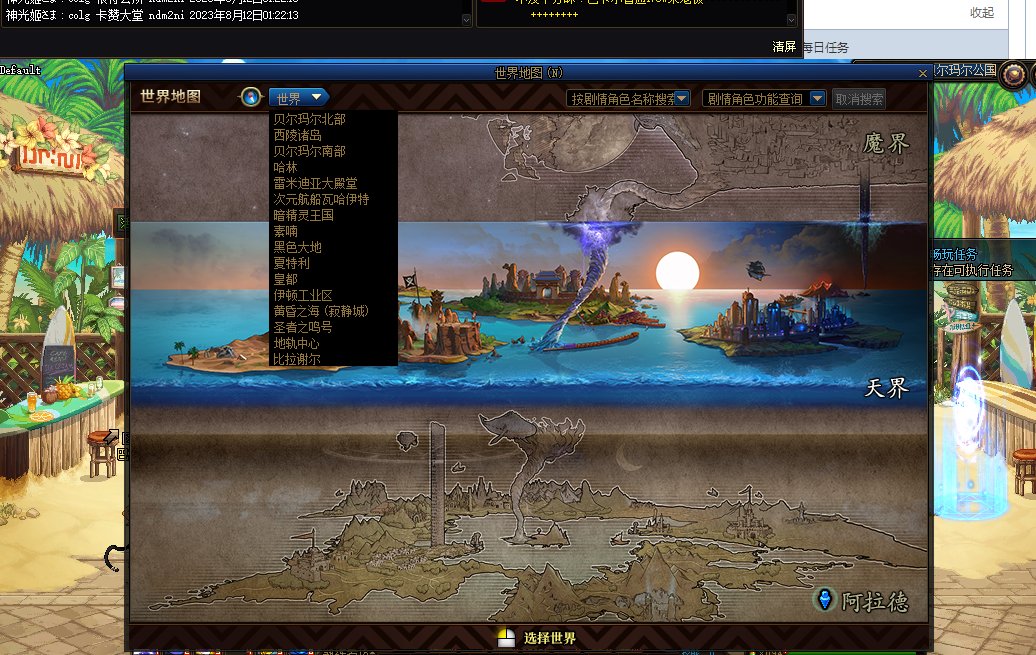Click the 收起 collapse link
This screenshot has height=655, width=1036.
[x=982, y=13]
